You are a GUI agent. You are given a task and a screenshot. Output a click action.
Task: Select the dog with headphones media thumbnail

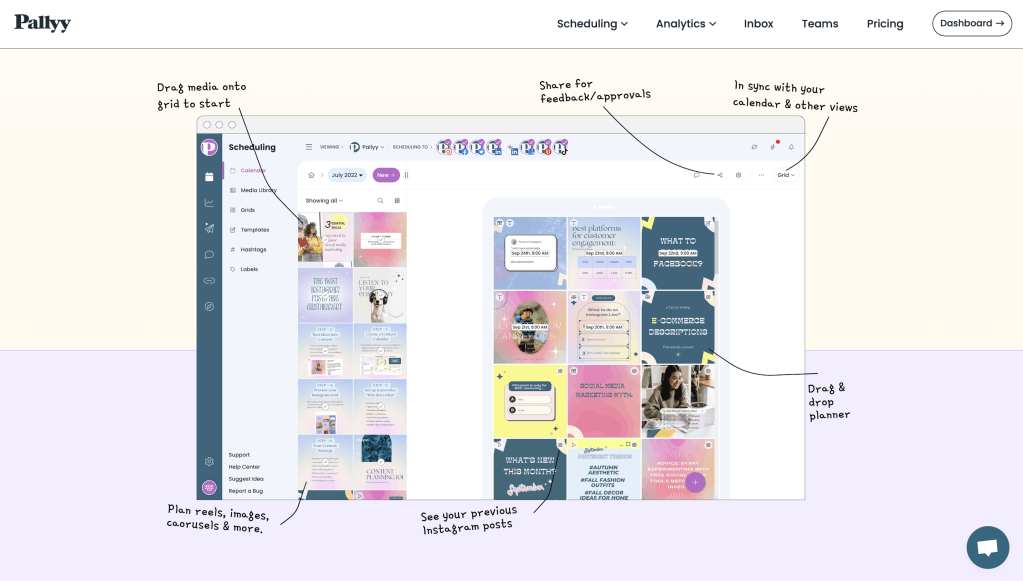(379, 296)
